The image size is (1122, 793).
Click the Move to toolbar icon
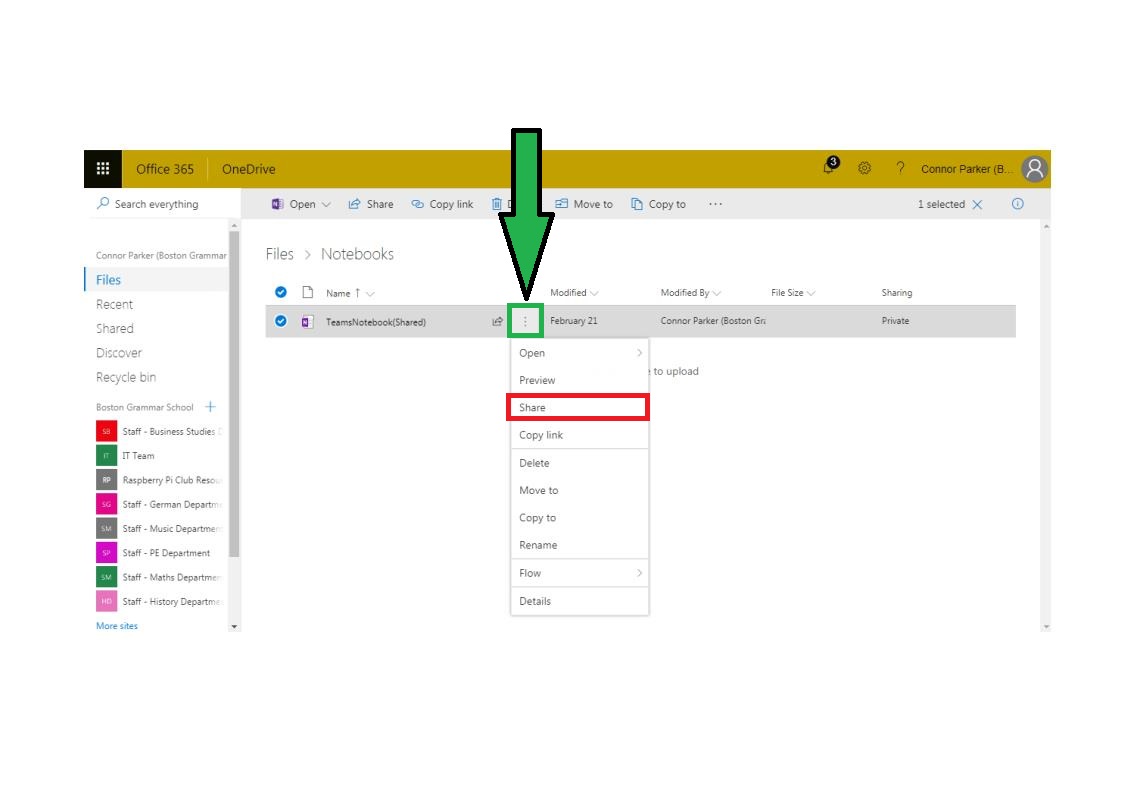585,204
